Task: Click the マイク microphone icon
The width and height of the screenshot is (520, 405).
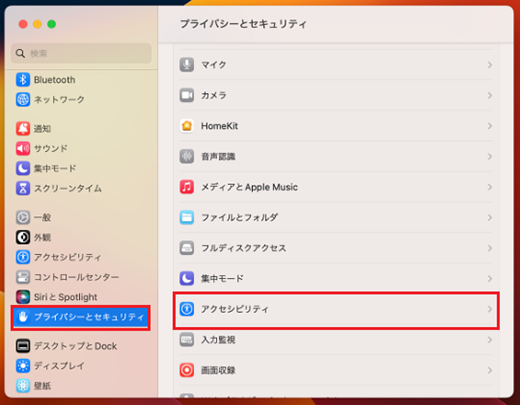Action: coord(187,65)
